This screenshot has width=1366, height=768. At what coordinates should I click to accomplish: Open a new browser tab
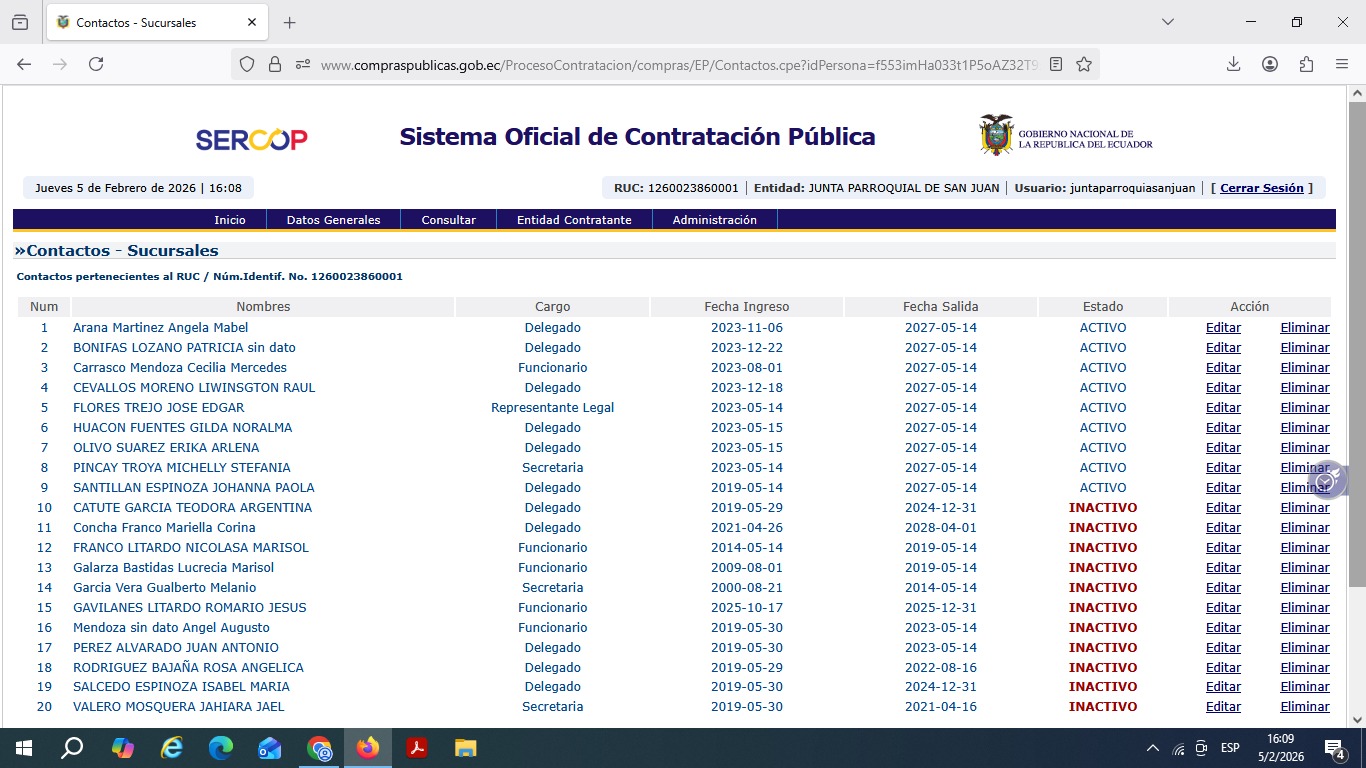(290, 22)
